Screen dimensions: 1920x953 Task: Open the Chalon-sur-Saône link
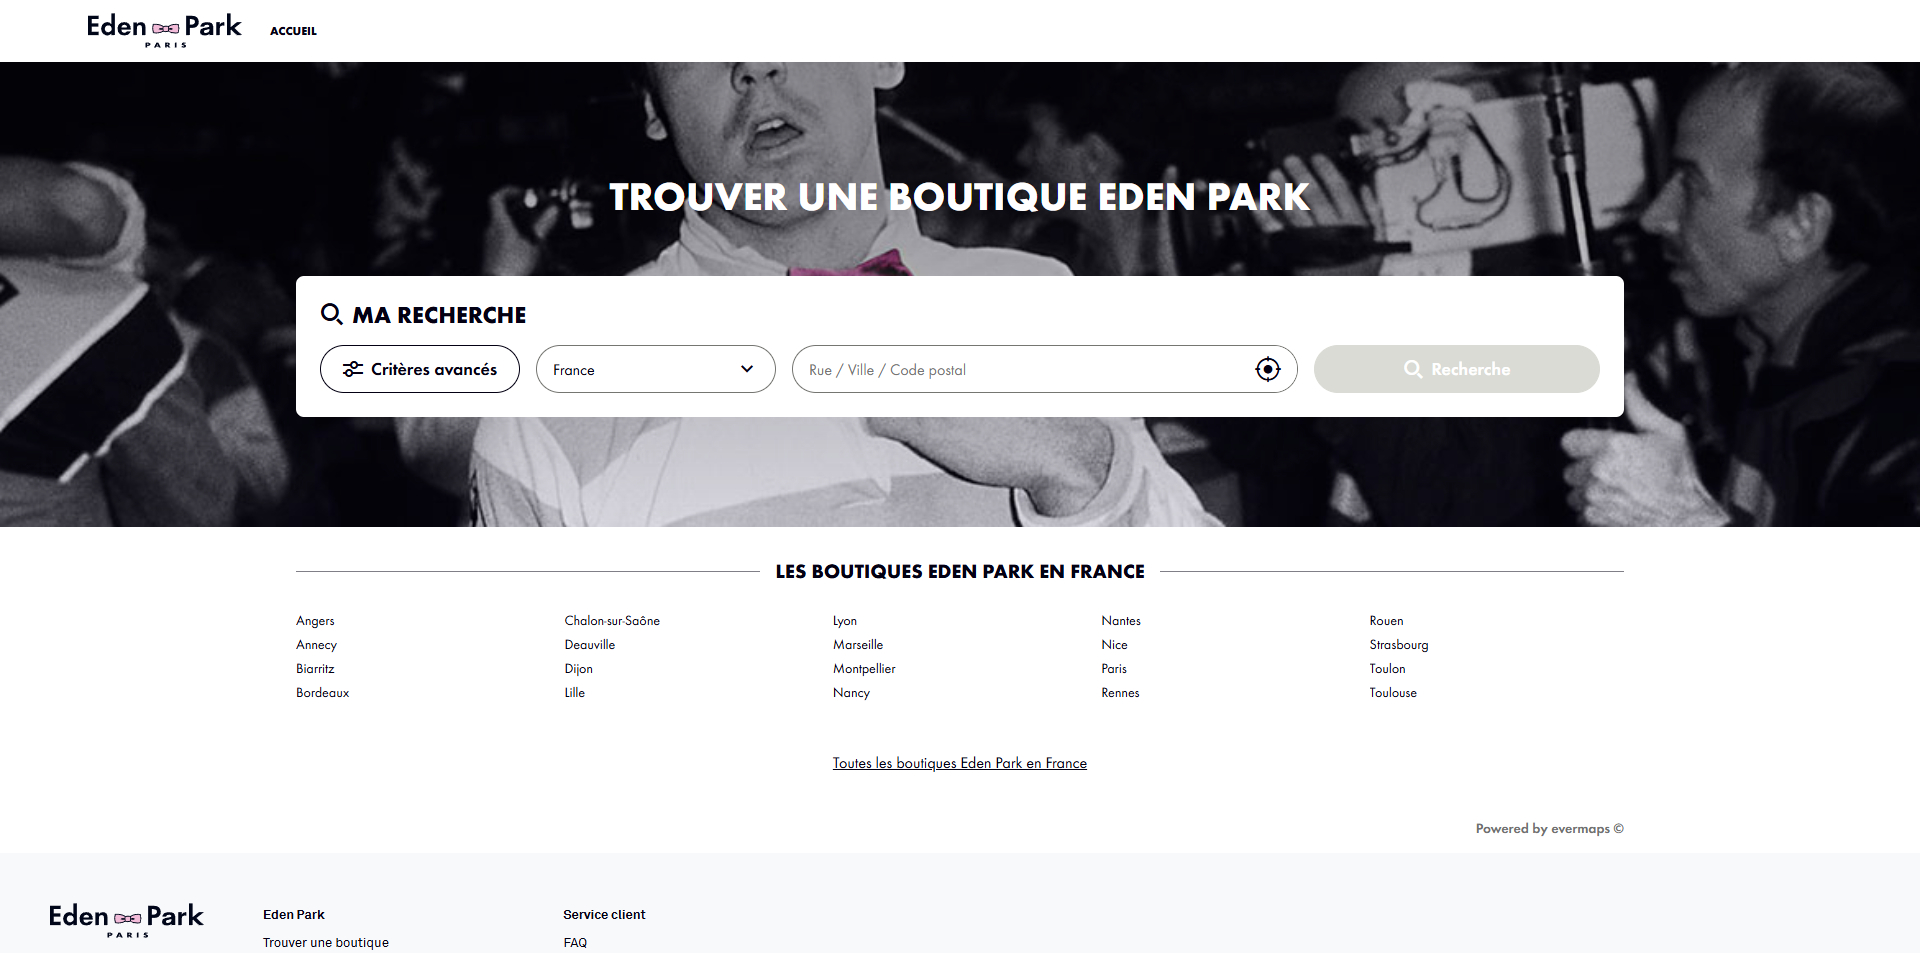pos(612,621)
